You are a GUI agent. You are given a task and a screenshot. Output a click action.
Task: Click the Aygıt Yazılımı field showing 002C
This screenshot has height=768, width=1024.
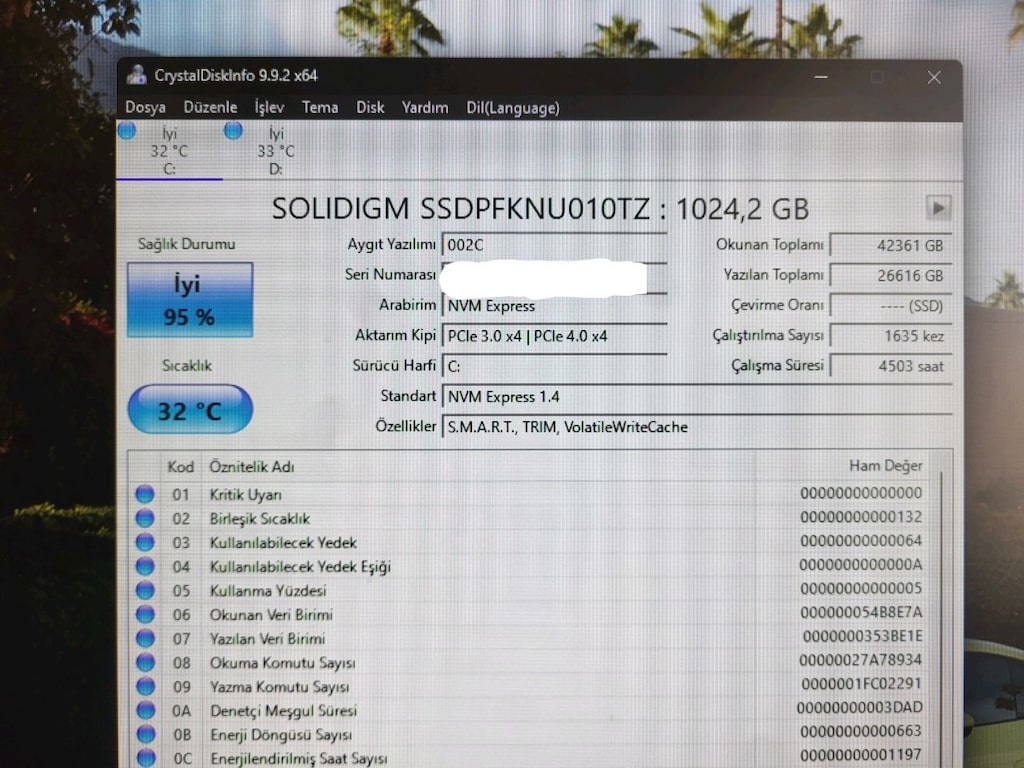554,245
